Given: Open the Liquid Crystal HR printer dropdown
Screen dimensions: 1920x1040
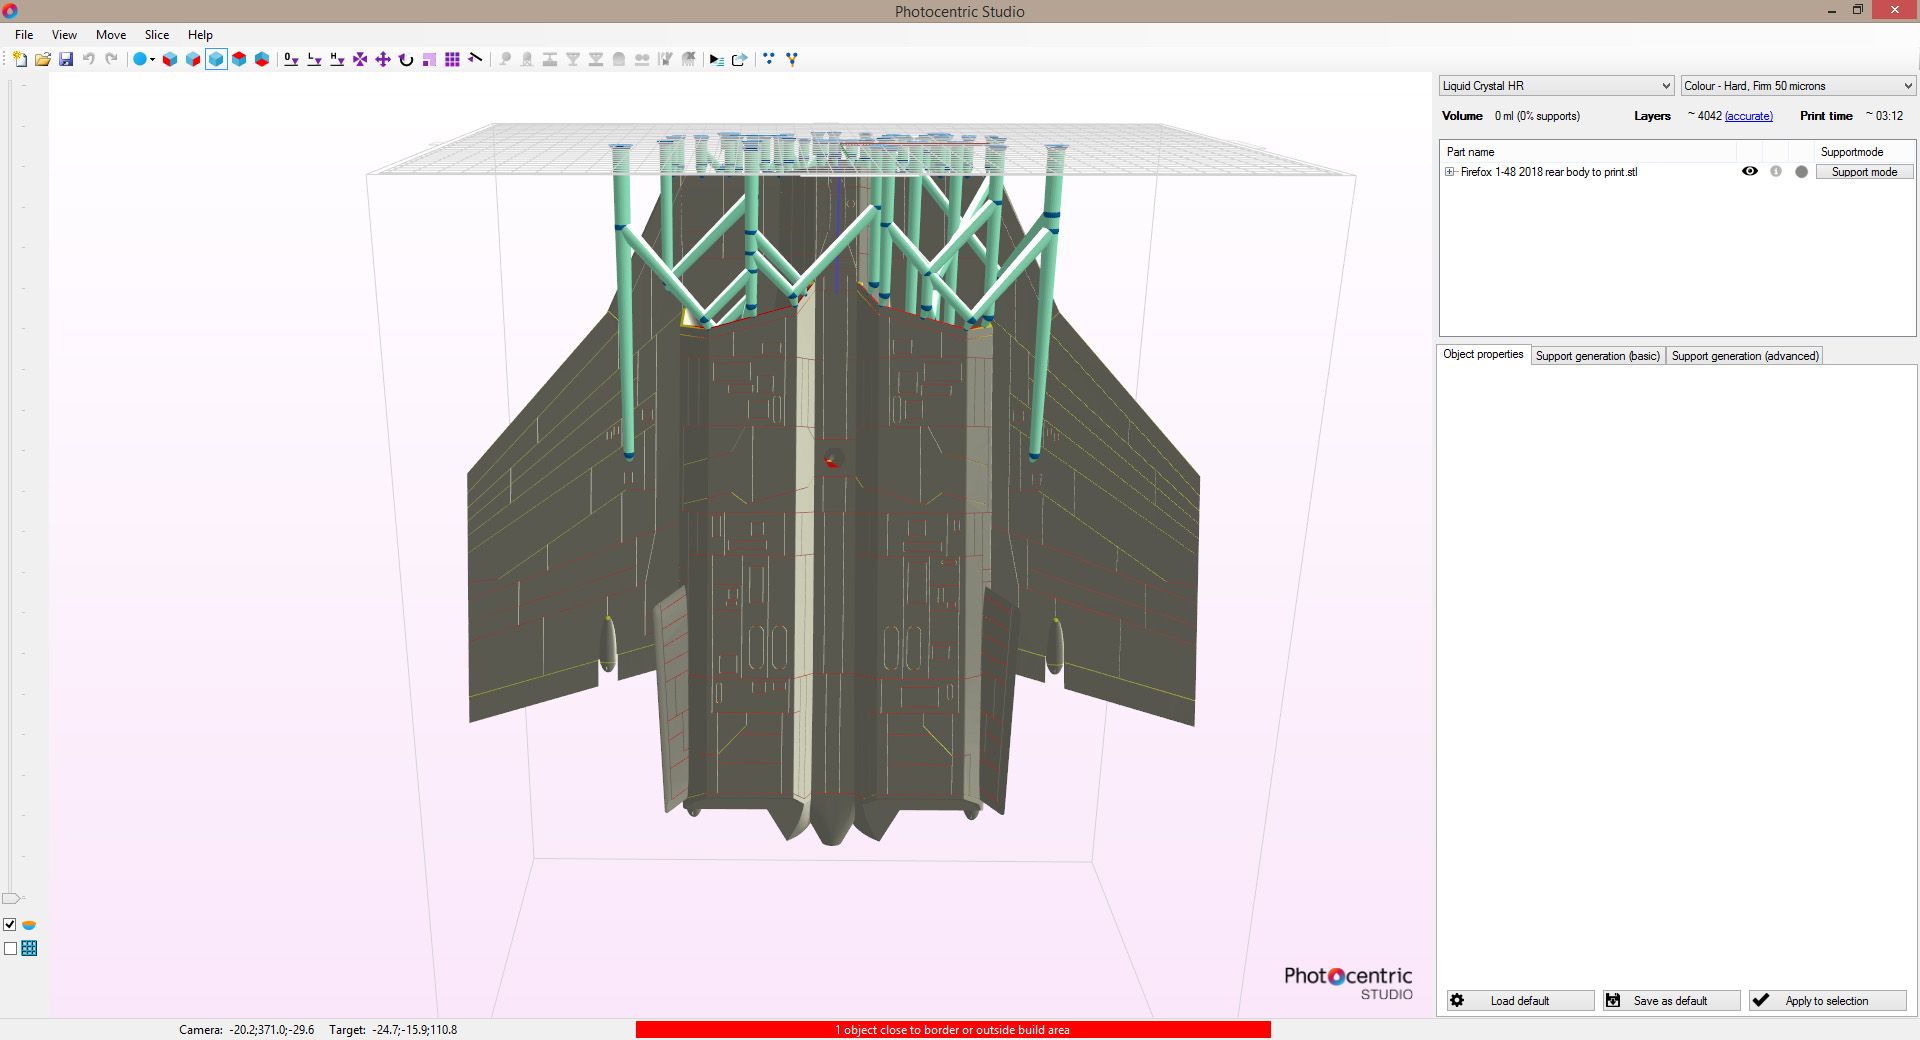Looking at the screenshot, I should click(x=1556, y=86).
